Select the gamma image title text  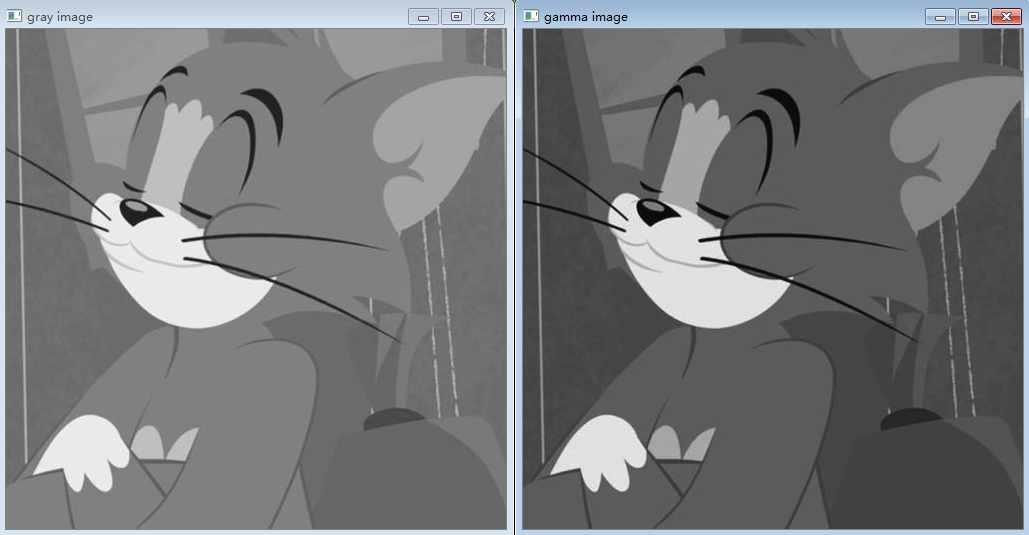pos(585,17)
